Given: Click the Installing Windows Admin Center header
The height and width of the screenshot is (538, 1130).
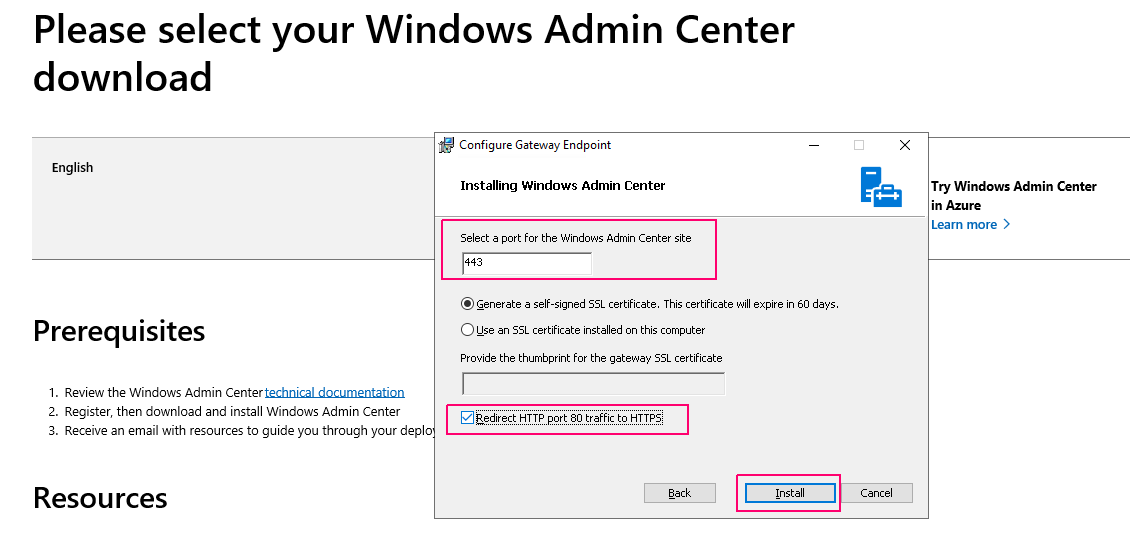Looking at the screenshot, I should (x=562, y=185).
